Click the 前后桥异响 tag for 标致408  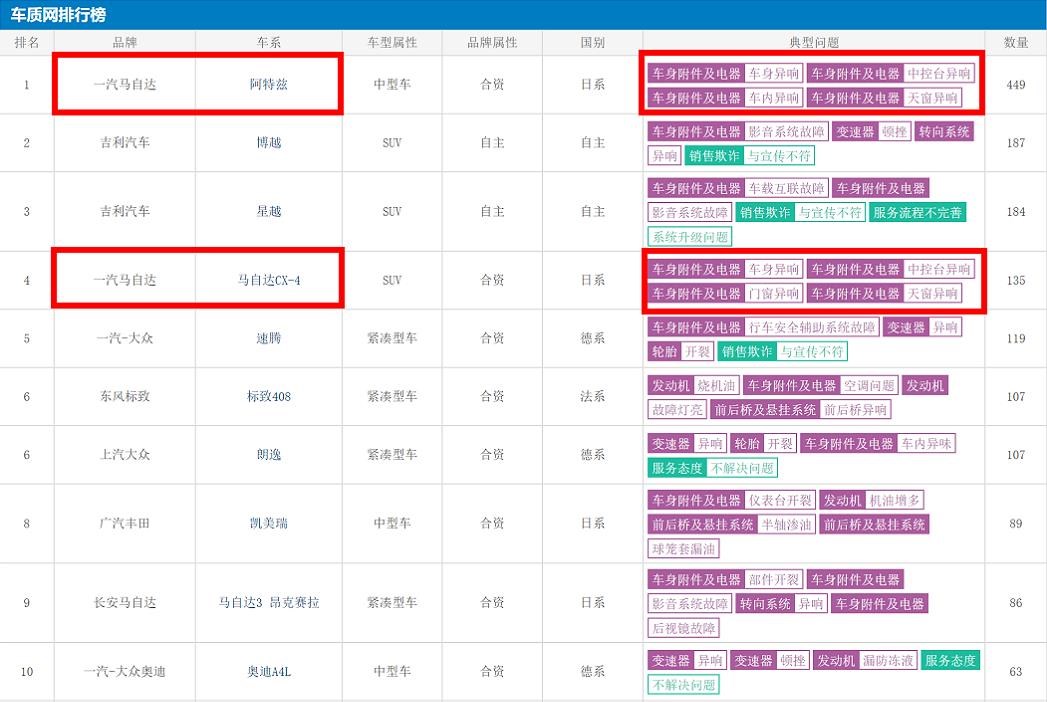pyautogui.click(x=855, y=409)
